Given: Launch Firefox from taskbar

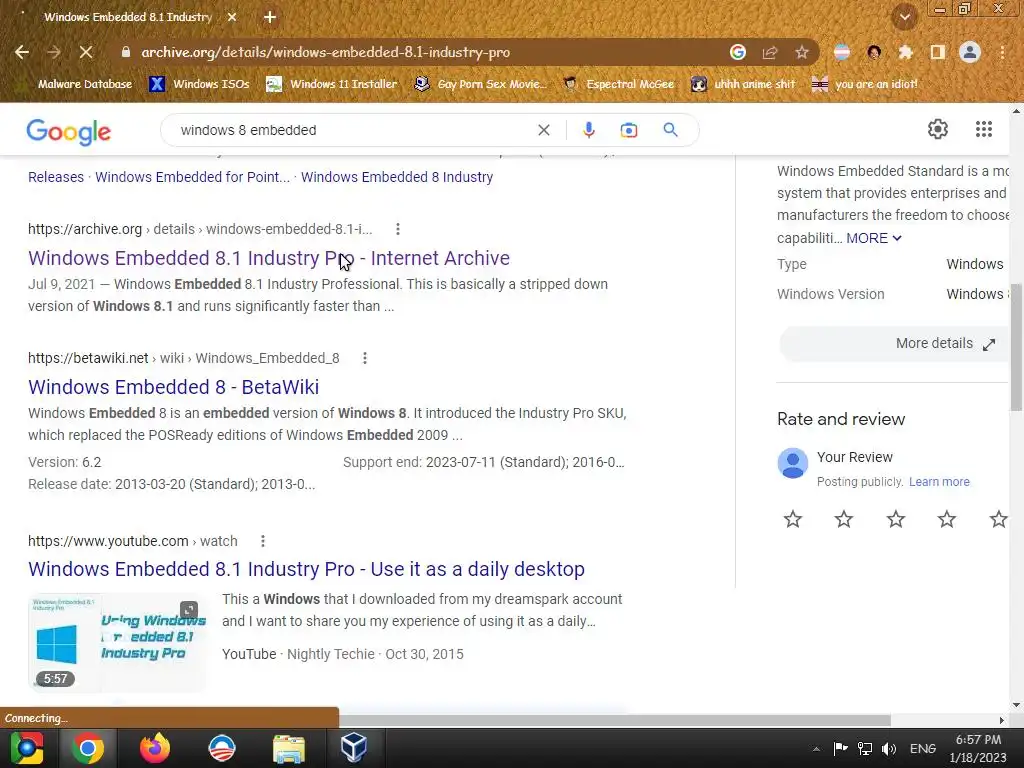Looking at the screenshot, I should click(x=155, y=748).
